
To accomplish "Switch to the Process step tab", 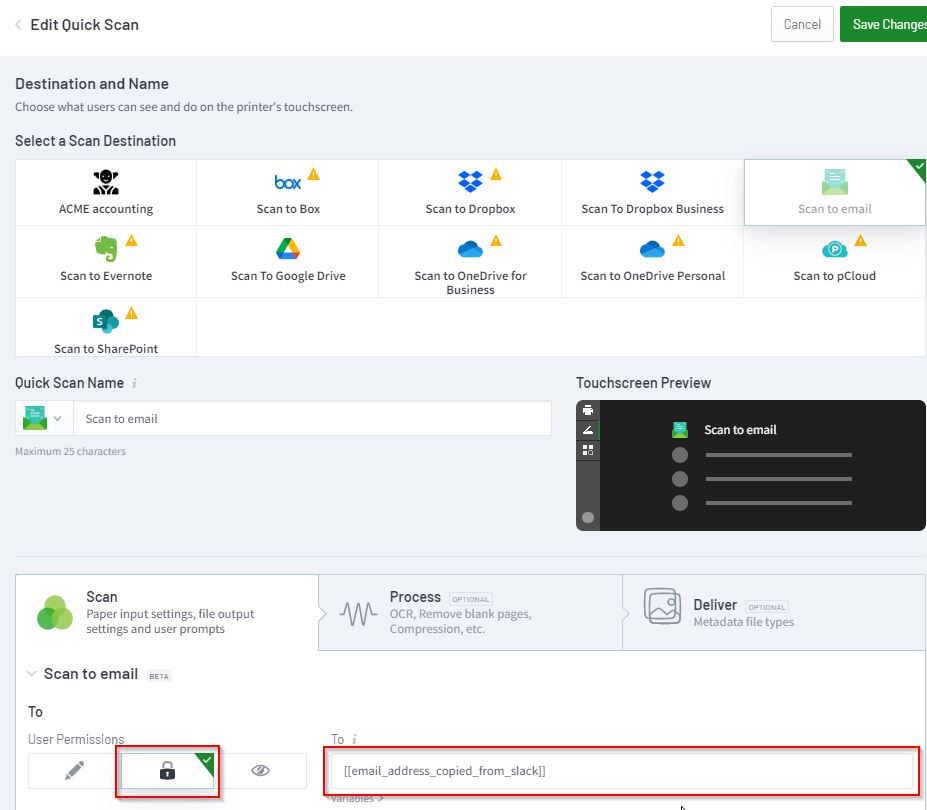I will click(x=470, y=613).
